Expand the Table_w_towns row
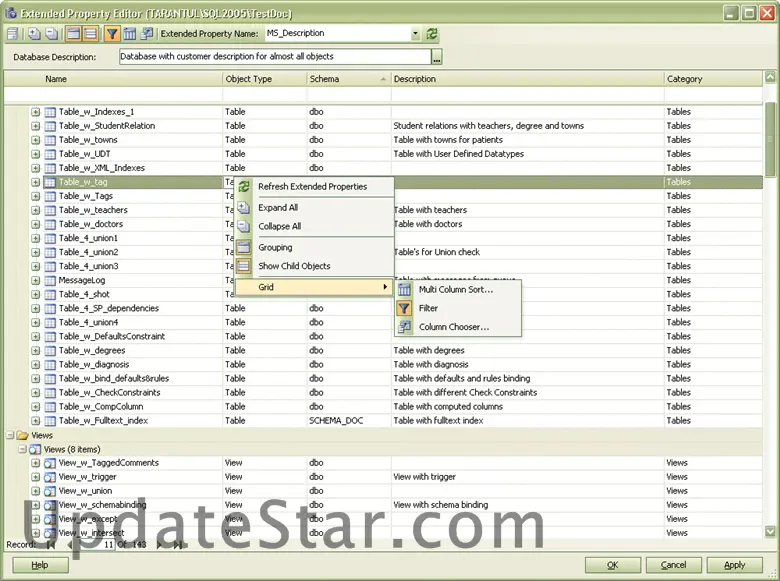Image resolution: width=780 pixels, height=581 pixels. (35, 140)
